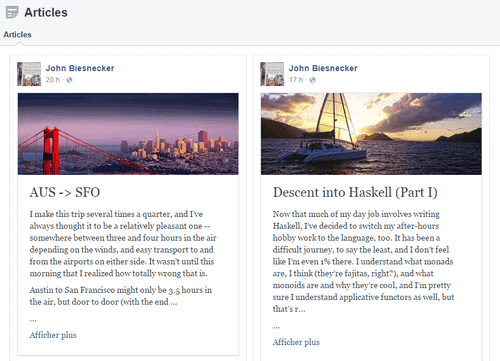Open John Biesnecker's avatar on the 17 h post

(272, 74)
